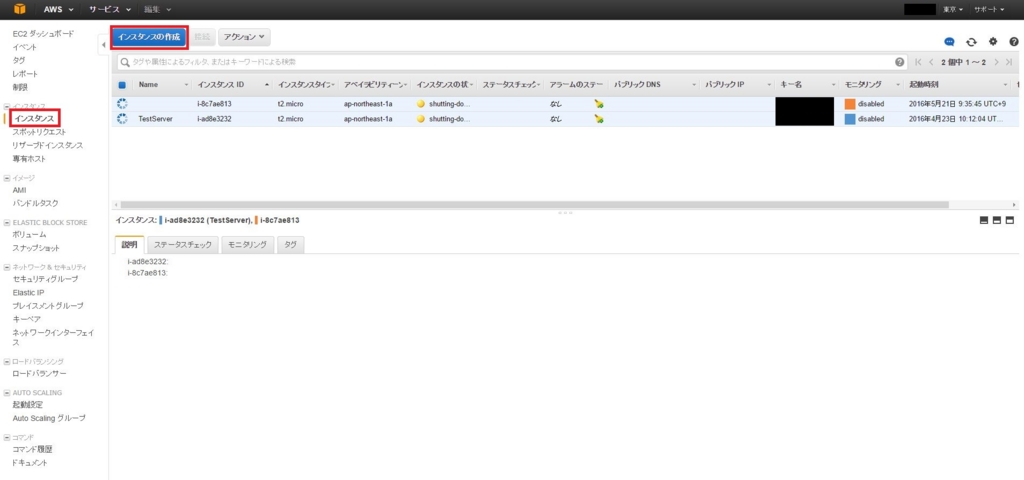Open EC2 ダッシュボード in sidebar
This screenshot has height=480, width=1024.
click(x=43, y=34)
